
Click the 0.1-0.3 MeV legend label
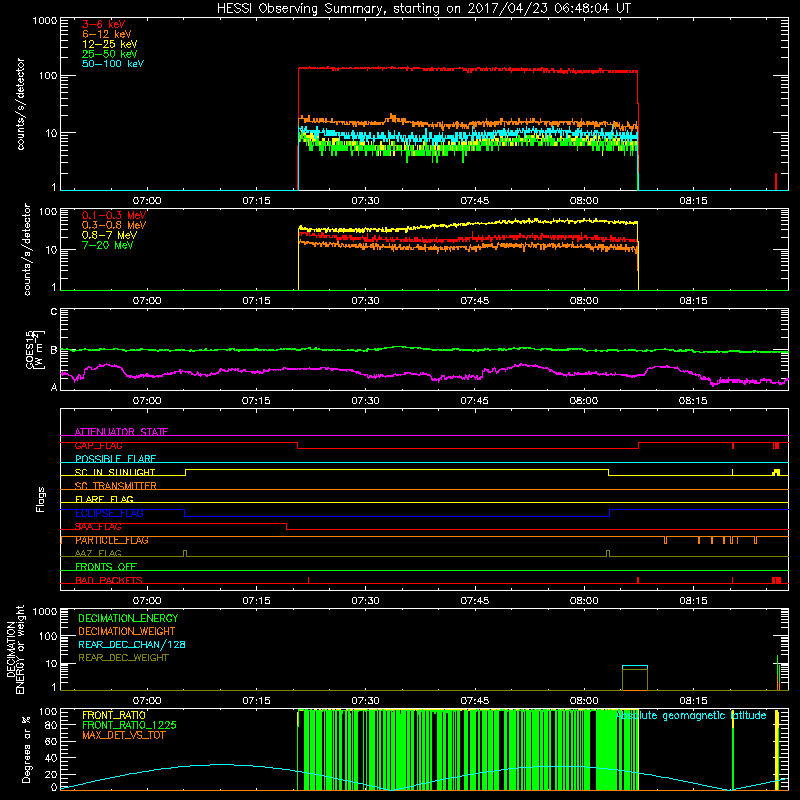[x=114, y=215]
